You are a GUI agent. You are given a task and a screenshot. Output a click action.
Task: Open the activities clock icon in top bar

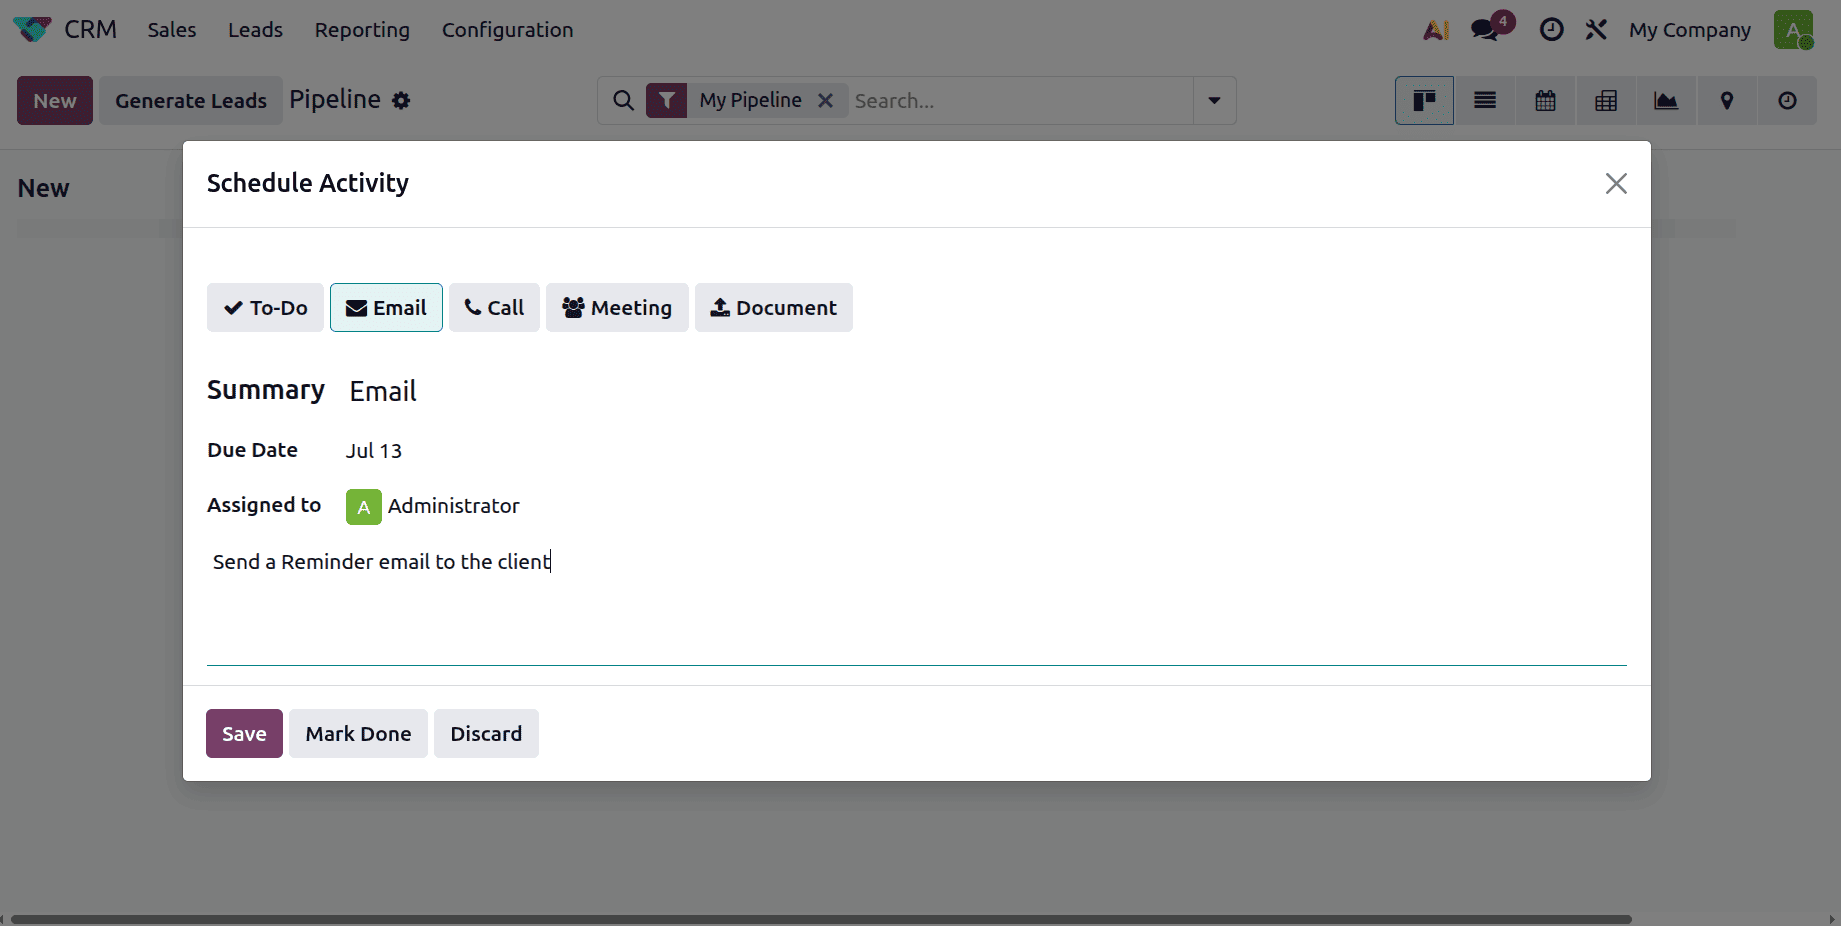[x=1551, y=30]
